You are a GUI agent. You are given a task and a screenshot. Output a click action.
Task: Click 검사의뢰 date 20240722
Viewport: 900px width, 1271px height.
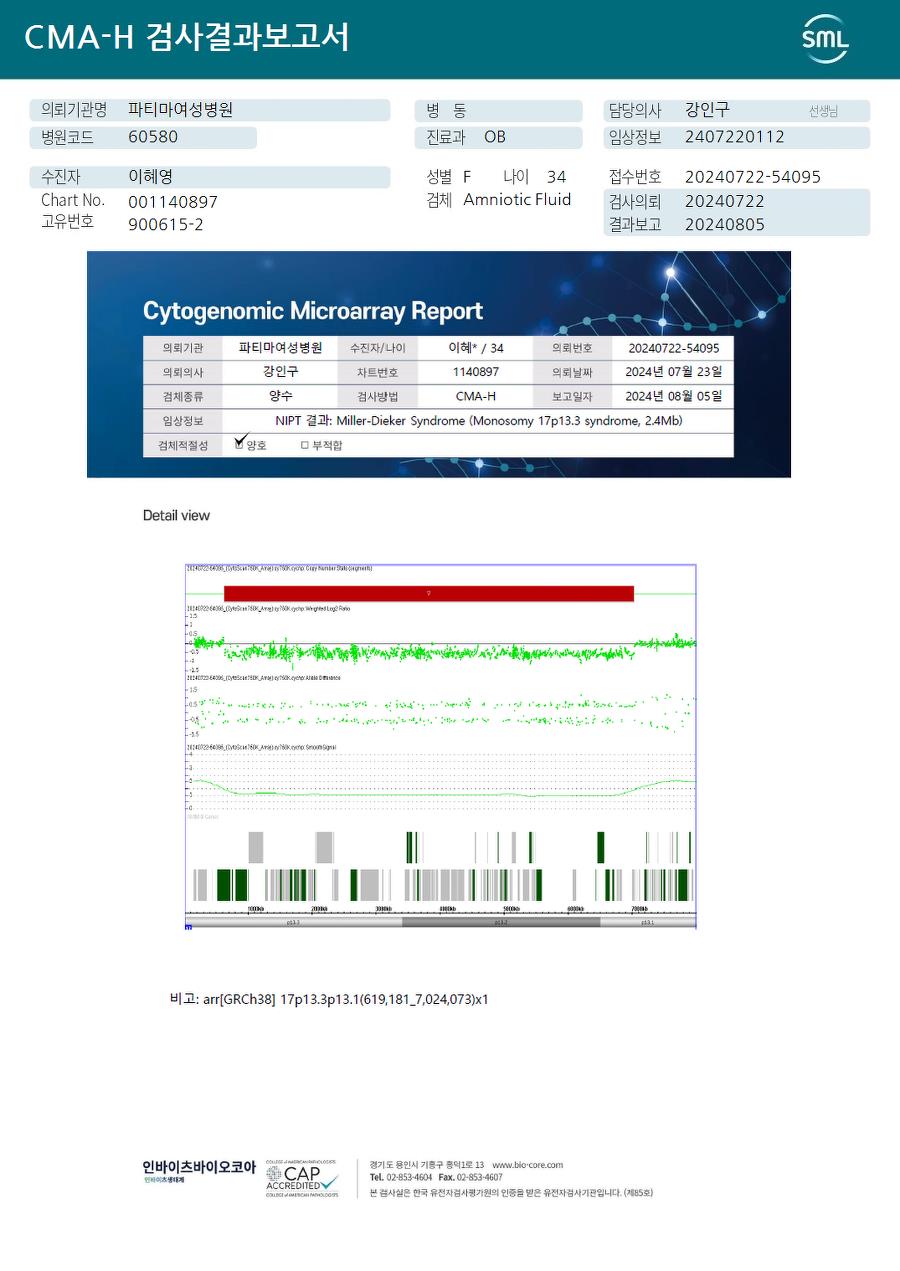[x=725, y=201]
